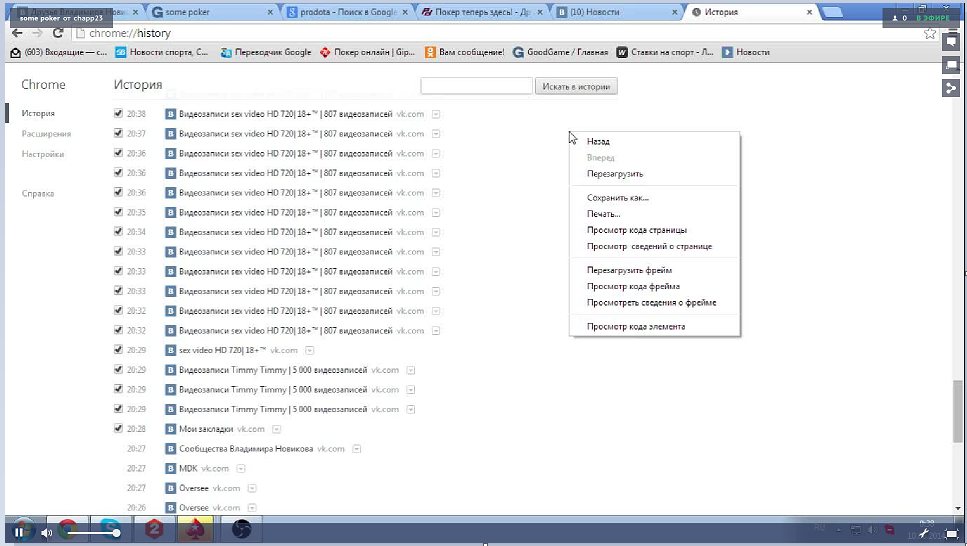
Task: Open Справка in the Chrome sidebar
Action: 38,194
